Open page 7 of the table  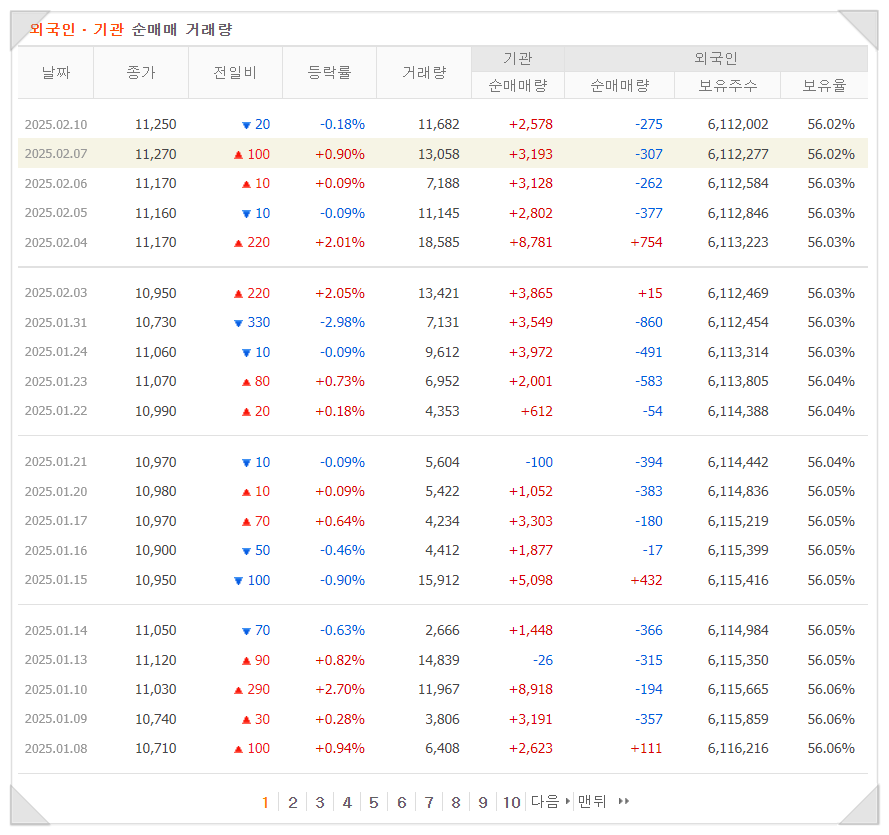429,802
